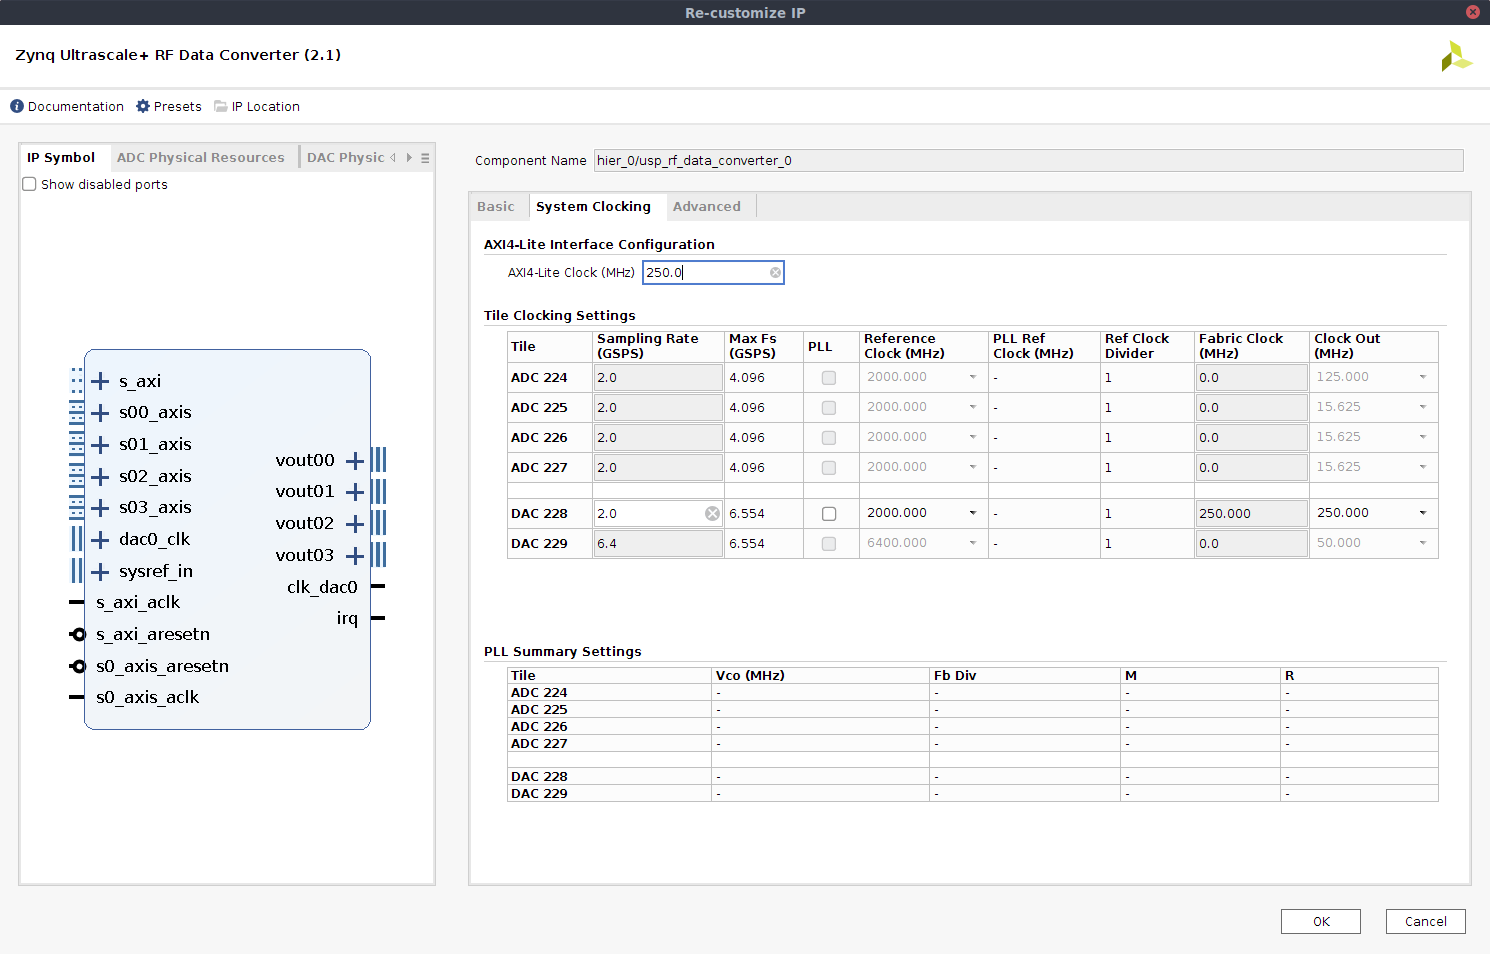Toggle PLL checkbox for ADC 227
The image size is (1490, 954).
pos(829,468)
